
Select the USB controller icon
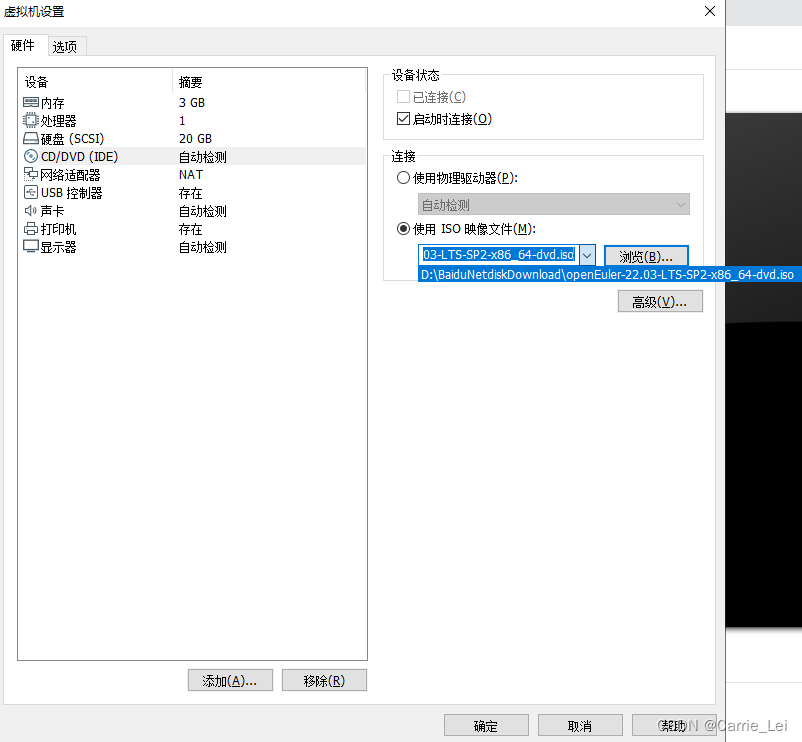(31, 193)
